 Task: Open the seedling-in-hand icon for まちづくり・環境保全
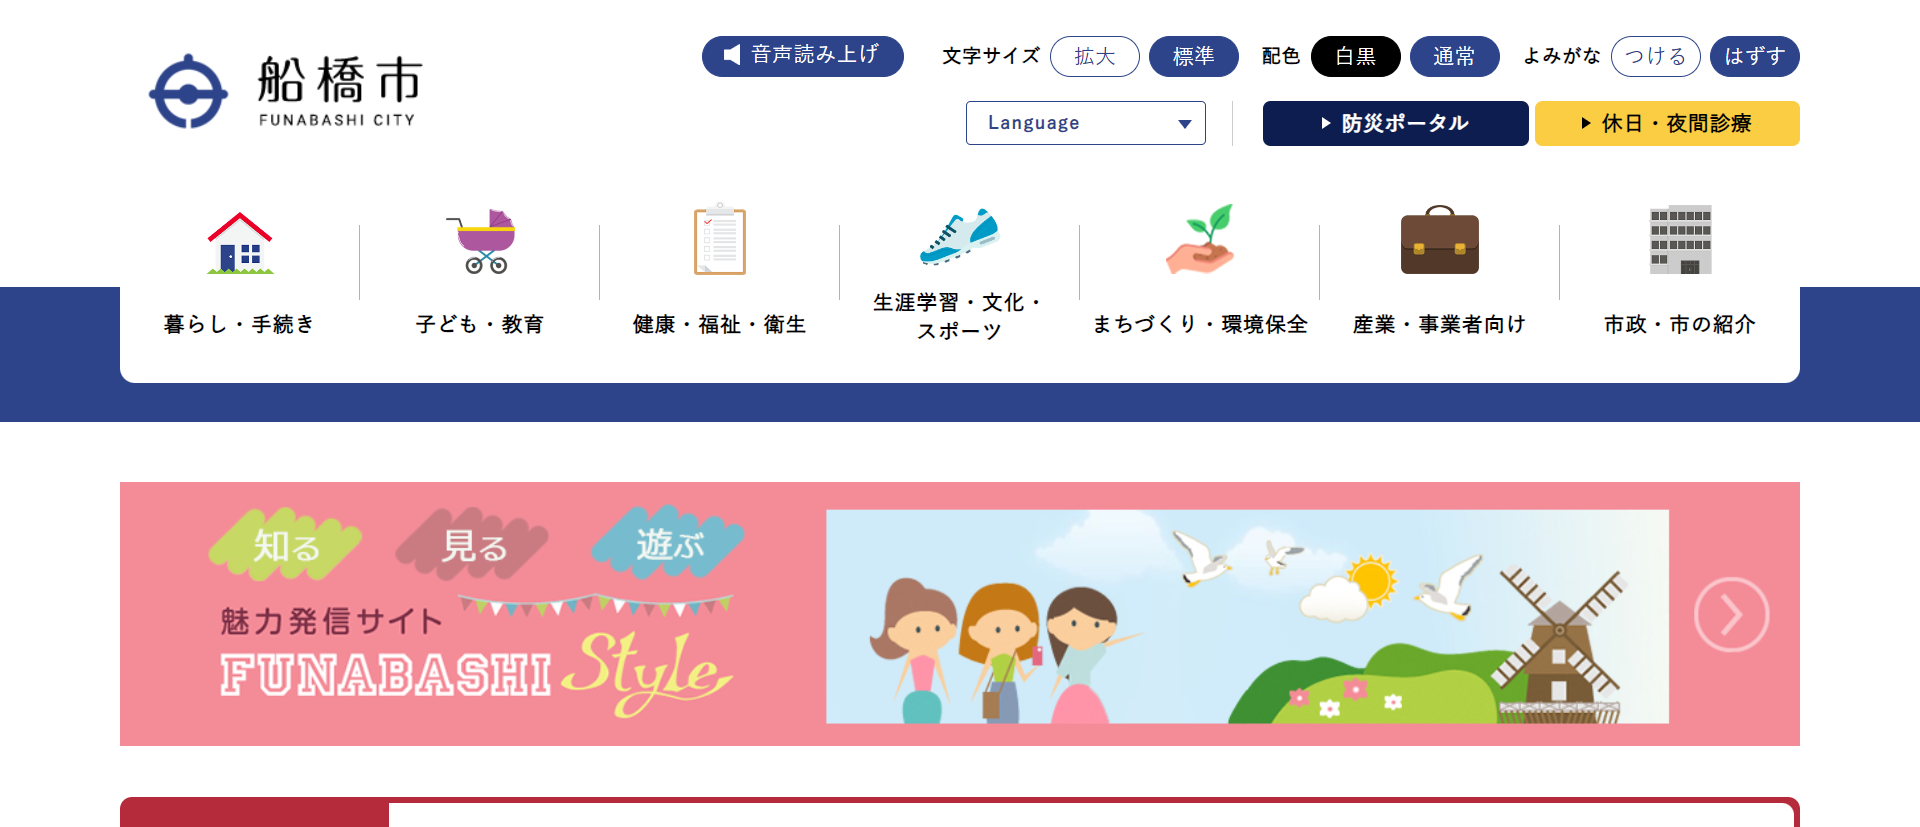pyautogui.click(x=1201, y=239)
